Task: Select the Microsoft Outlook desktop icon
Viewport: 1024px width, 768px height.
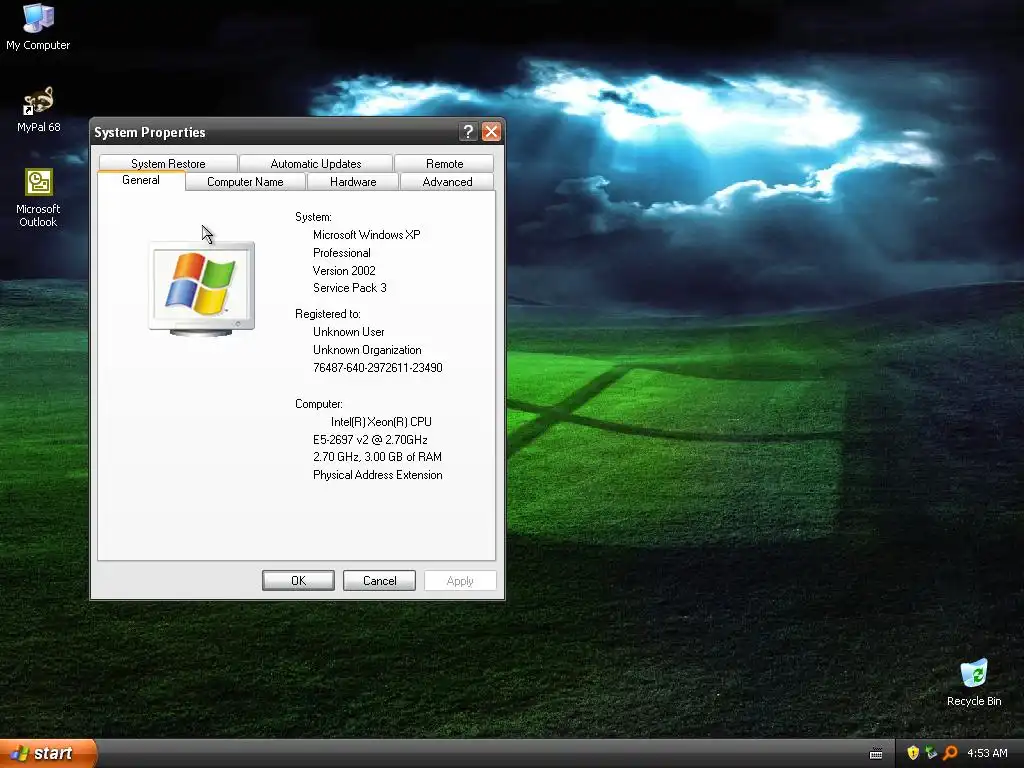Action: pyautogui.click(x=38, y=198)
